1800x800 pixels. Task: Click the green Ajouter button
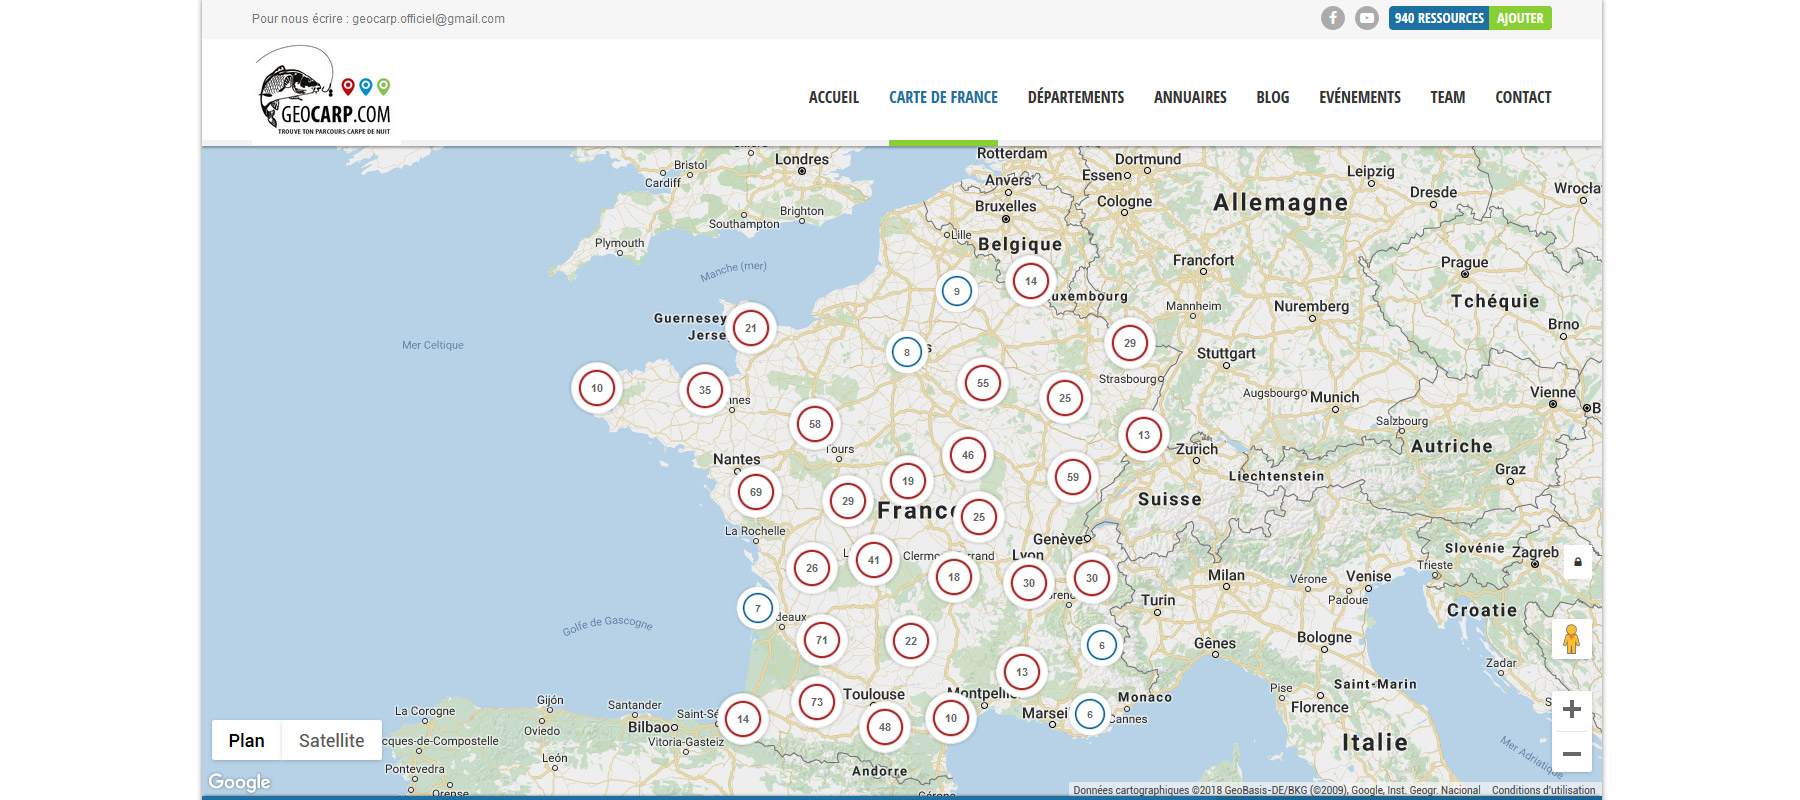[1520, 18]
